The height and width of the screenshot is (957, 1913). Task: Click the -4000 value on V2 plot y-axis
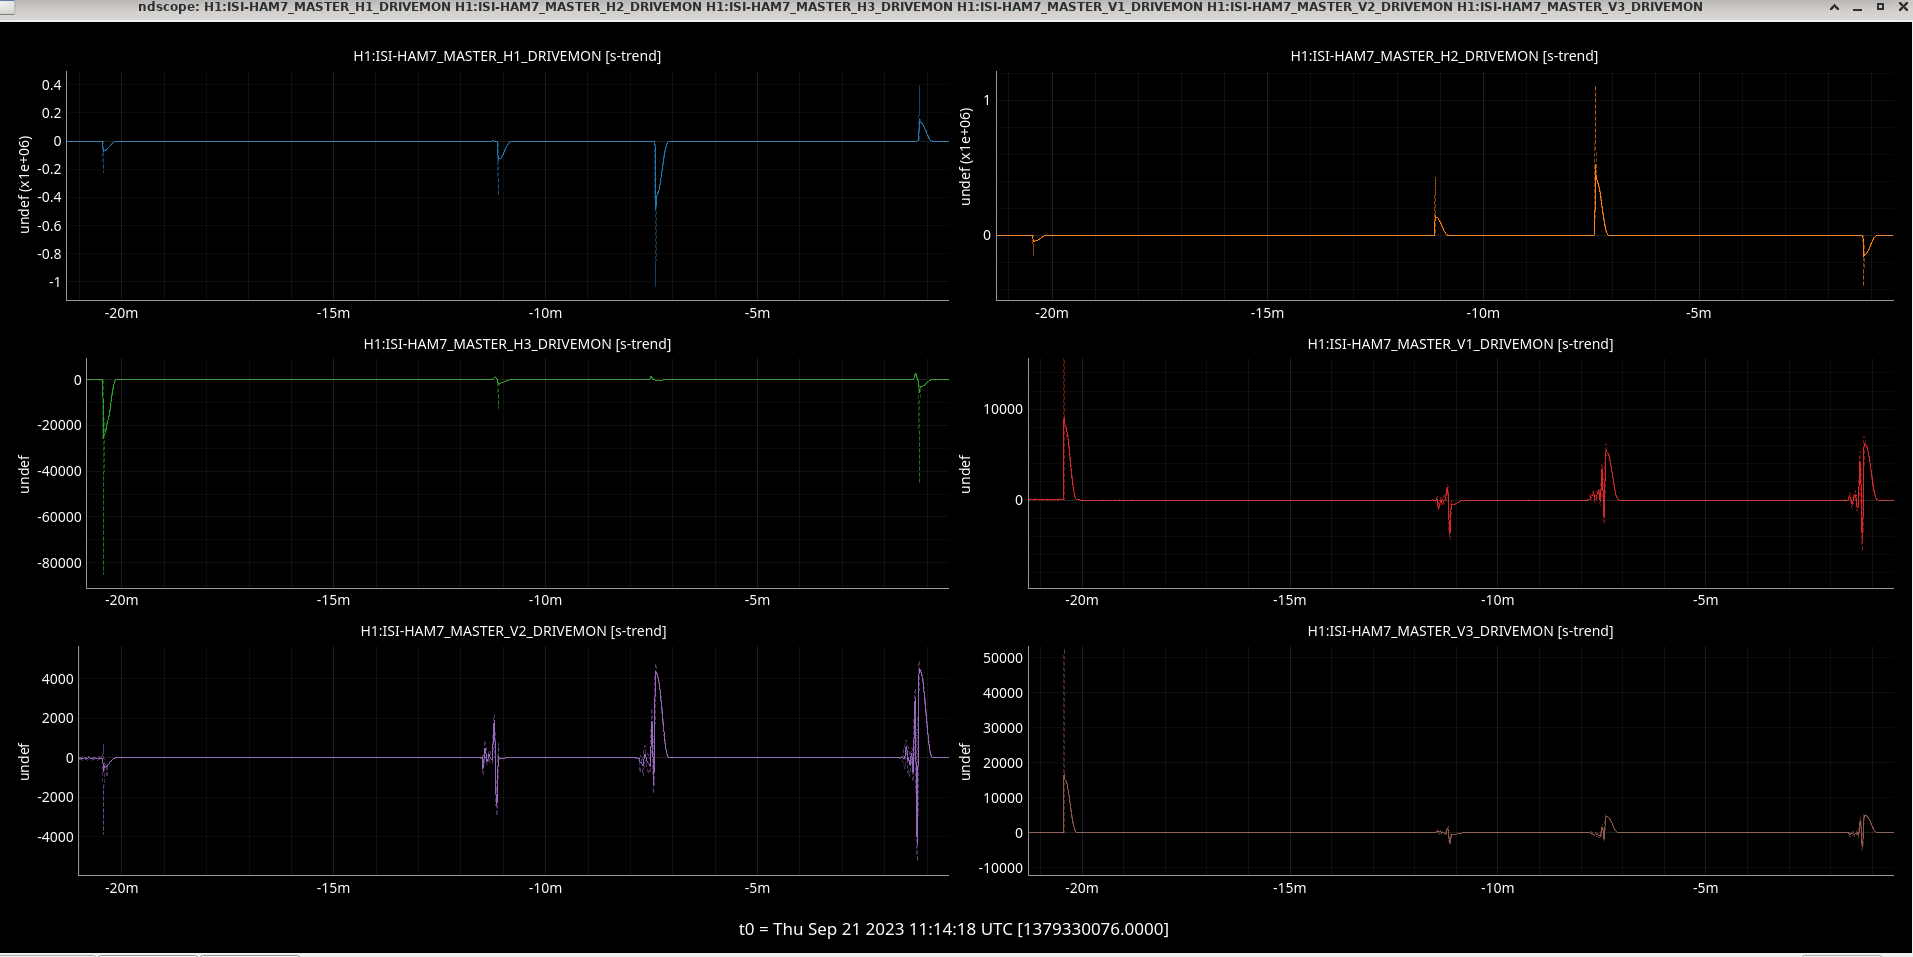tap(55, 837)
